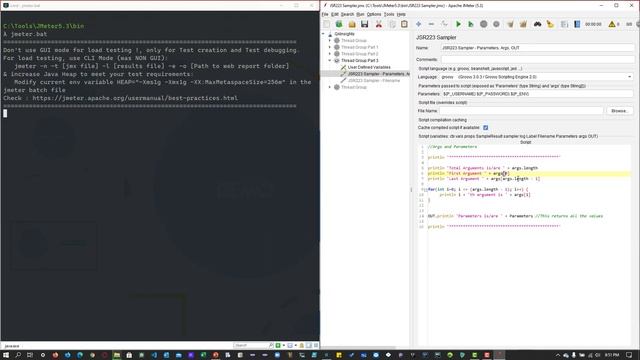This screenshot has height=360, width=640.
Task: Open the script Language dropdown
Action: 629,77
